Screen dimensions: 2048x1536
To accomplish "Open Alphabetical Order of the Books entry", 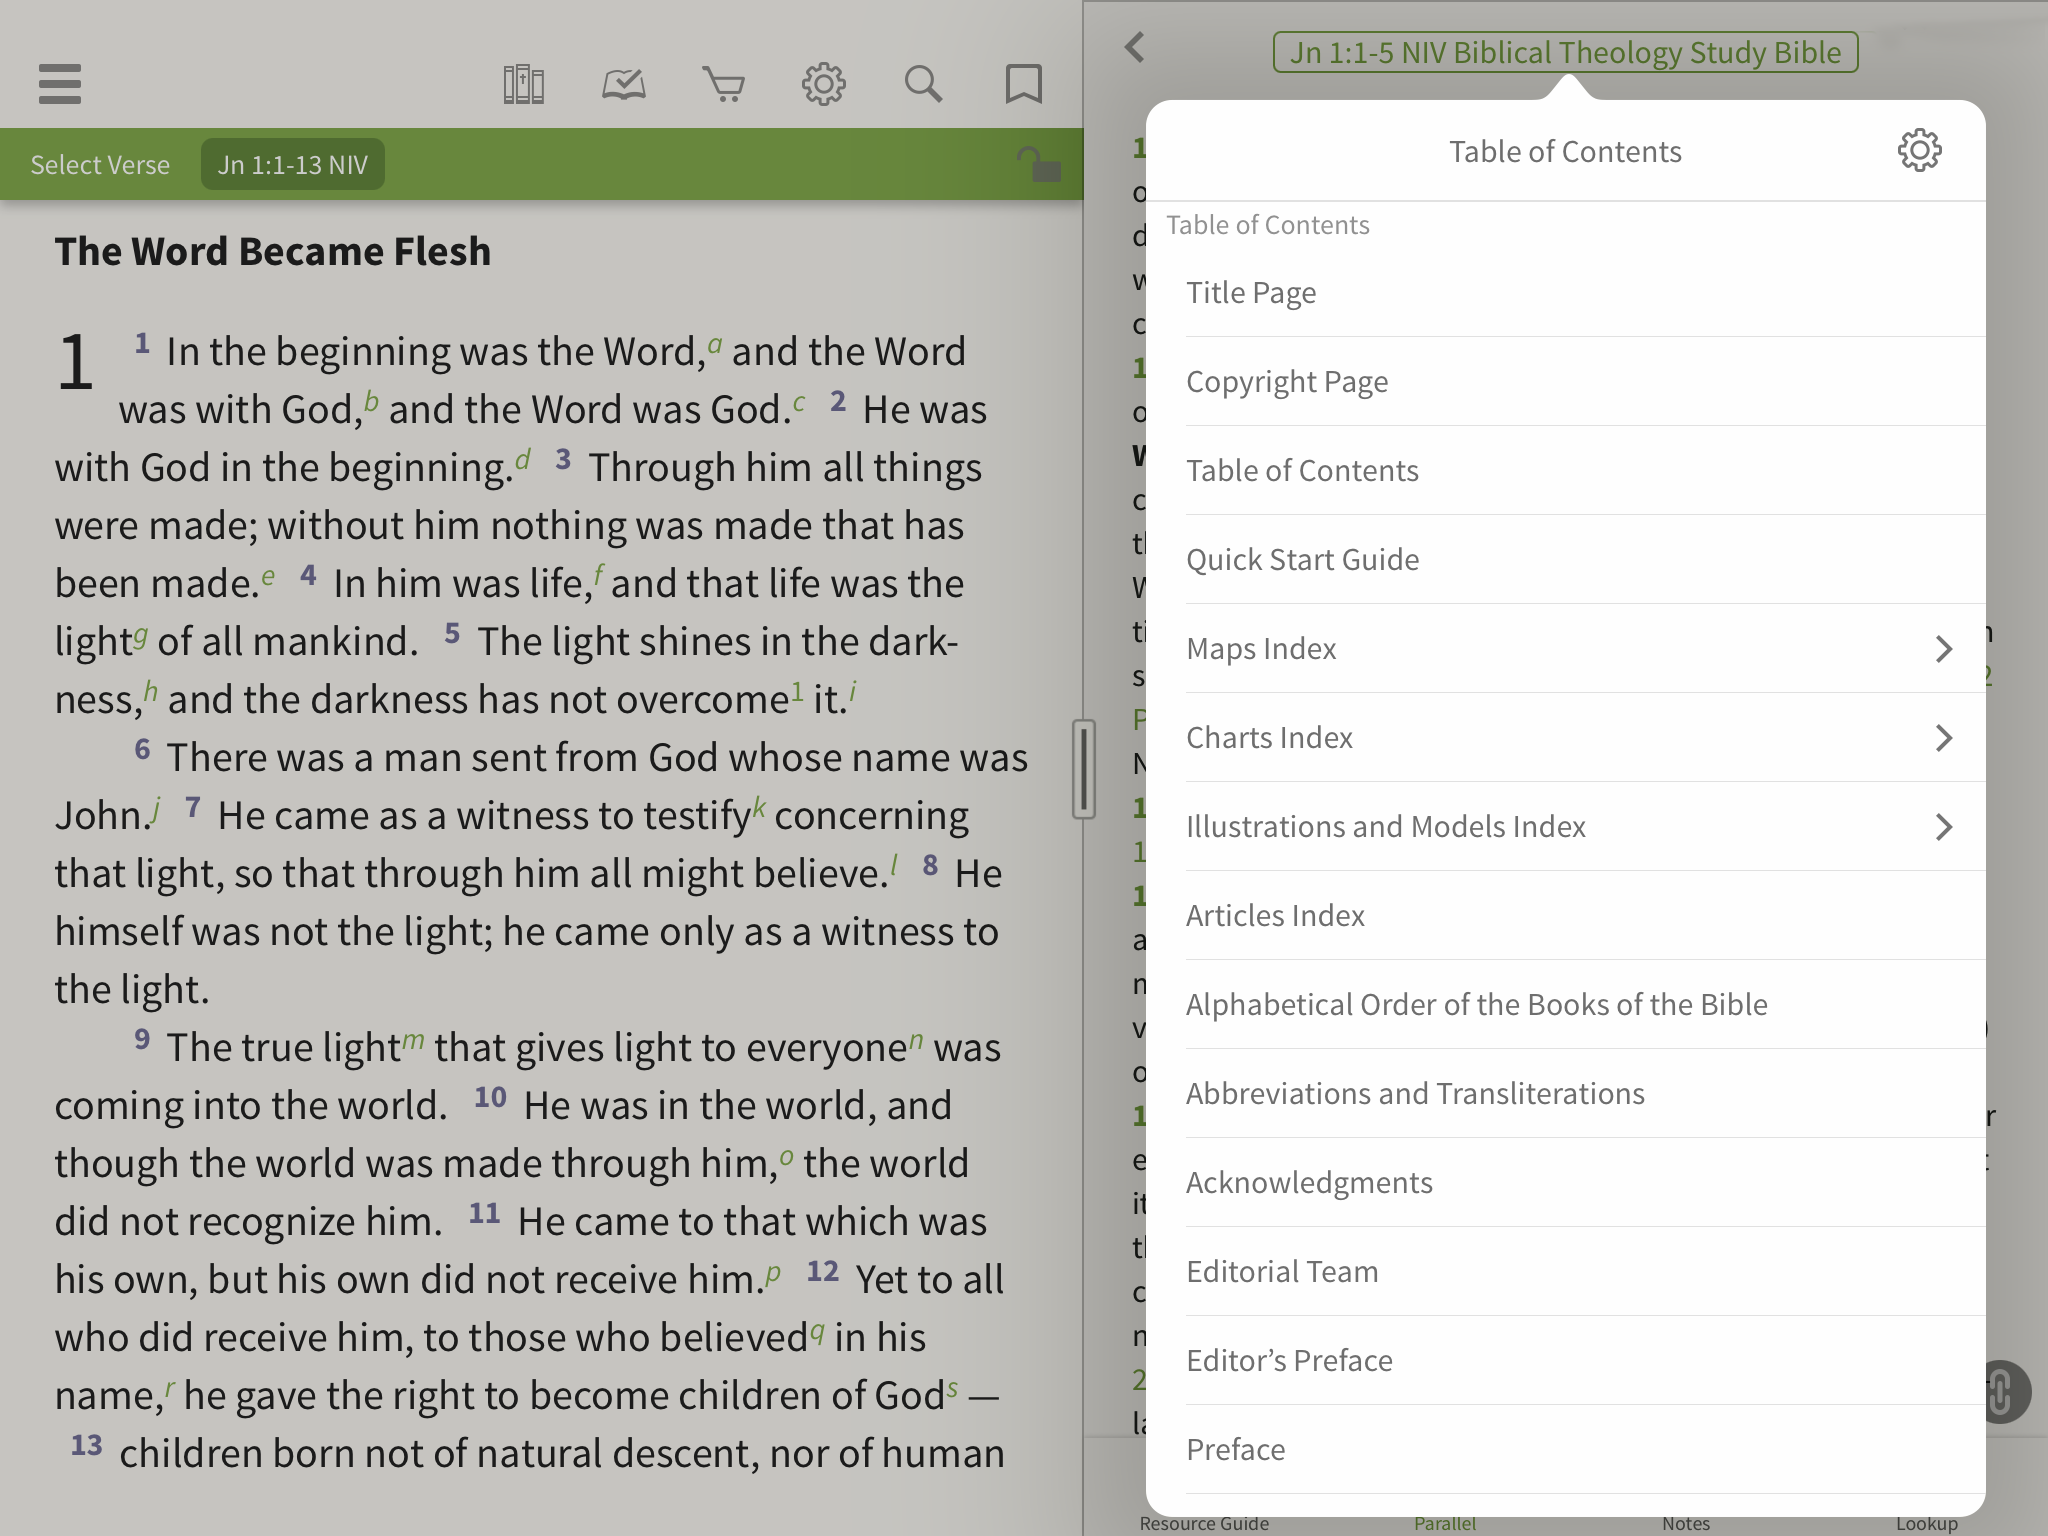I will (x=1565, y=1005).
